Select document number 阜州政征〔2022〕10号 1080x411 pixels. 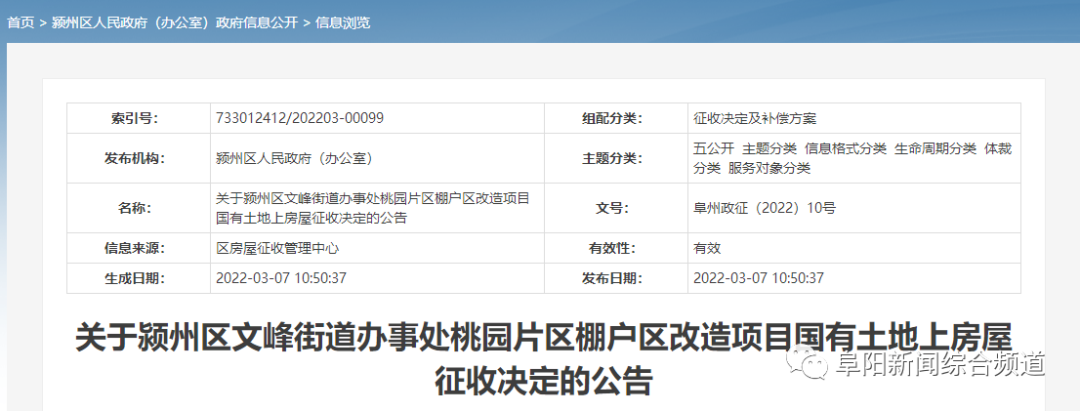(x=765, y=208)
